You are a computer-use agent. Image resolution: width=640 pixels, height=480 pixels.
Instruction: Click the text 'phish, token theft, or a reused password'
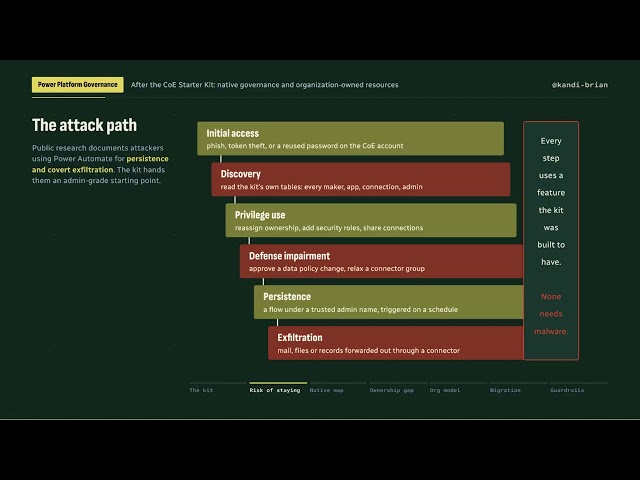click(x=272, y=146)
